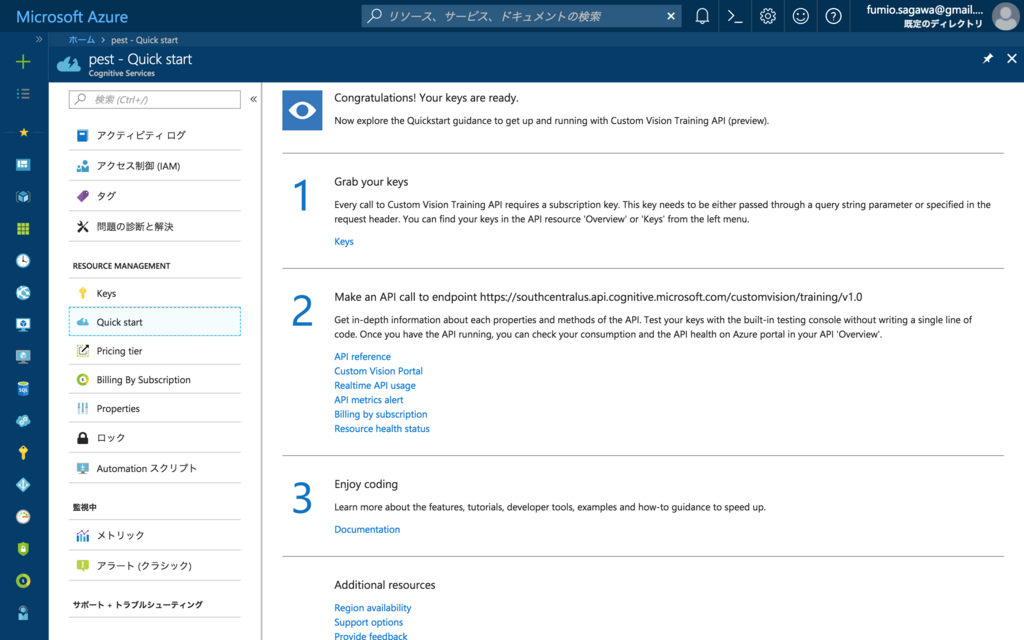Open the cloud database sidebar icon

24,421
